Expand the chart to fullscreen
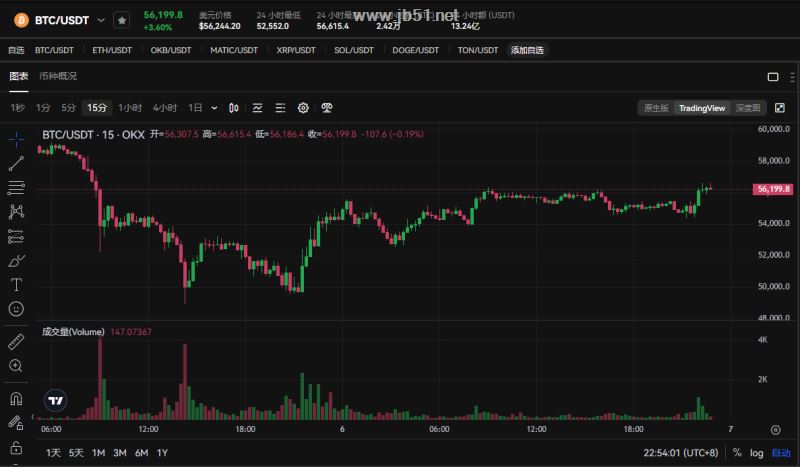The image size is (800, 467). pos(780,108)
